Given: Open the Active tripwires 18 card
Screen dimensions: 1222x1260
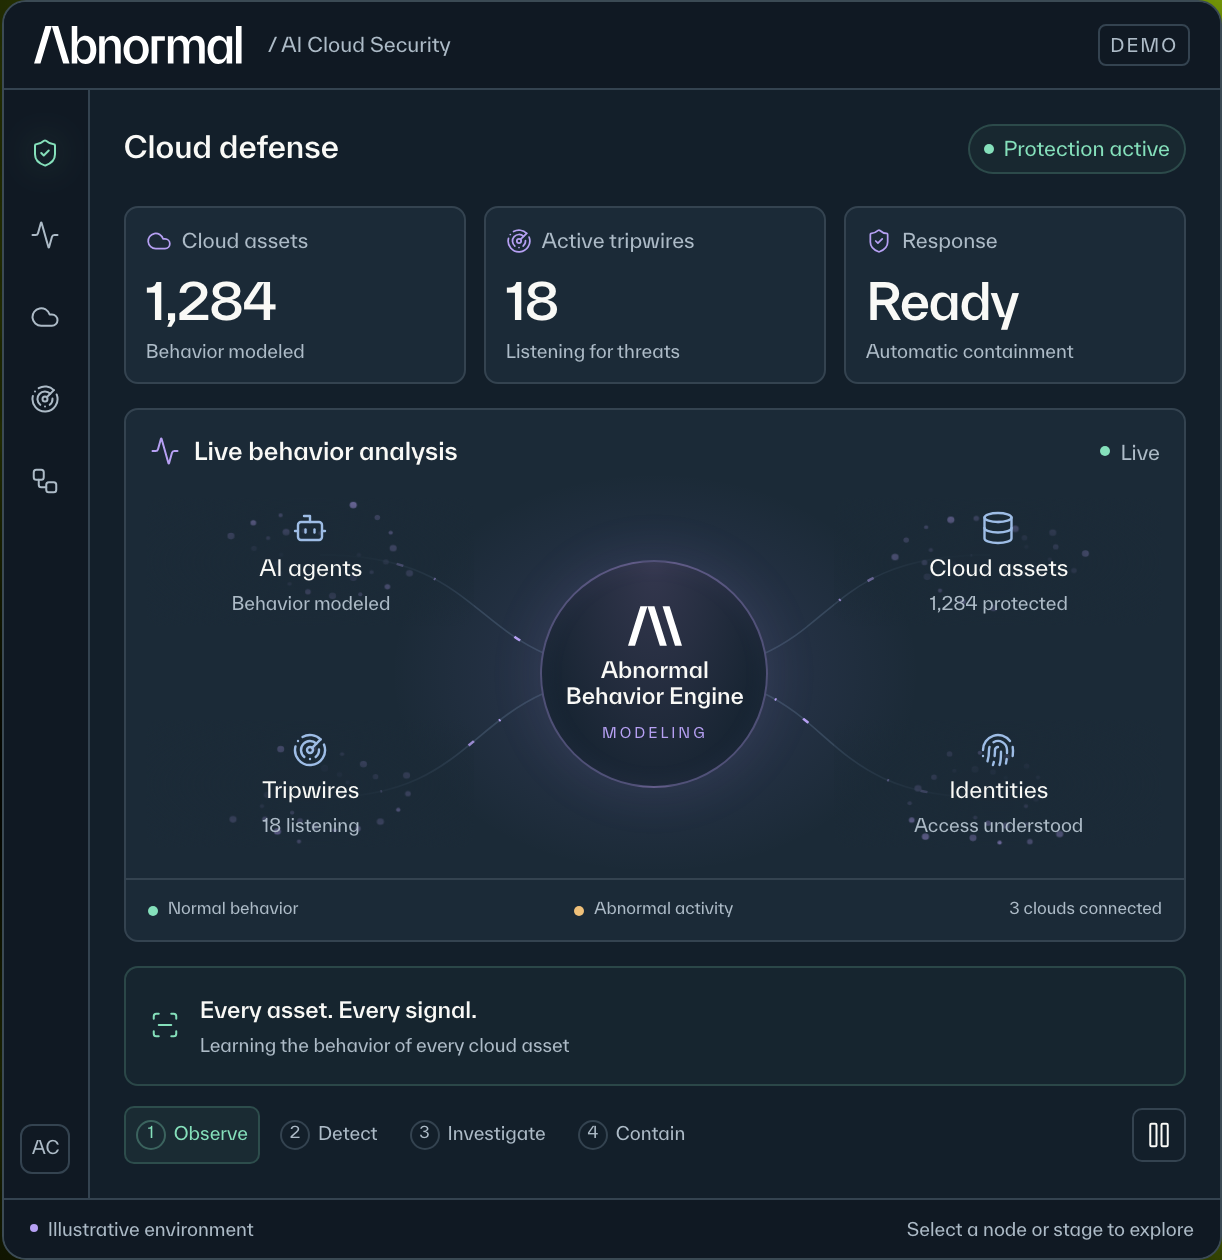Looking at the screenshot, I should (x=655, y=295).
